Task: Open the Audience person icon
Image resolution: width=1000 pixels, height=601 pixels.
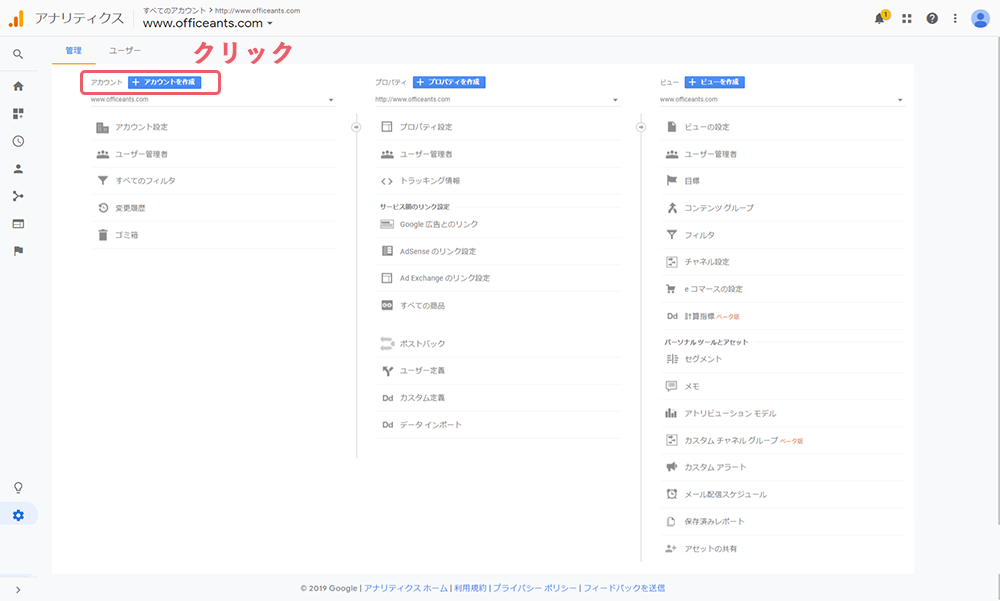Action: [x=18, y=169]
